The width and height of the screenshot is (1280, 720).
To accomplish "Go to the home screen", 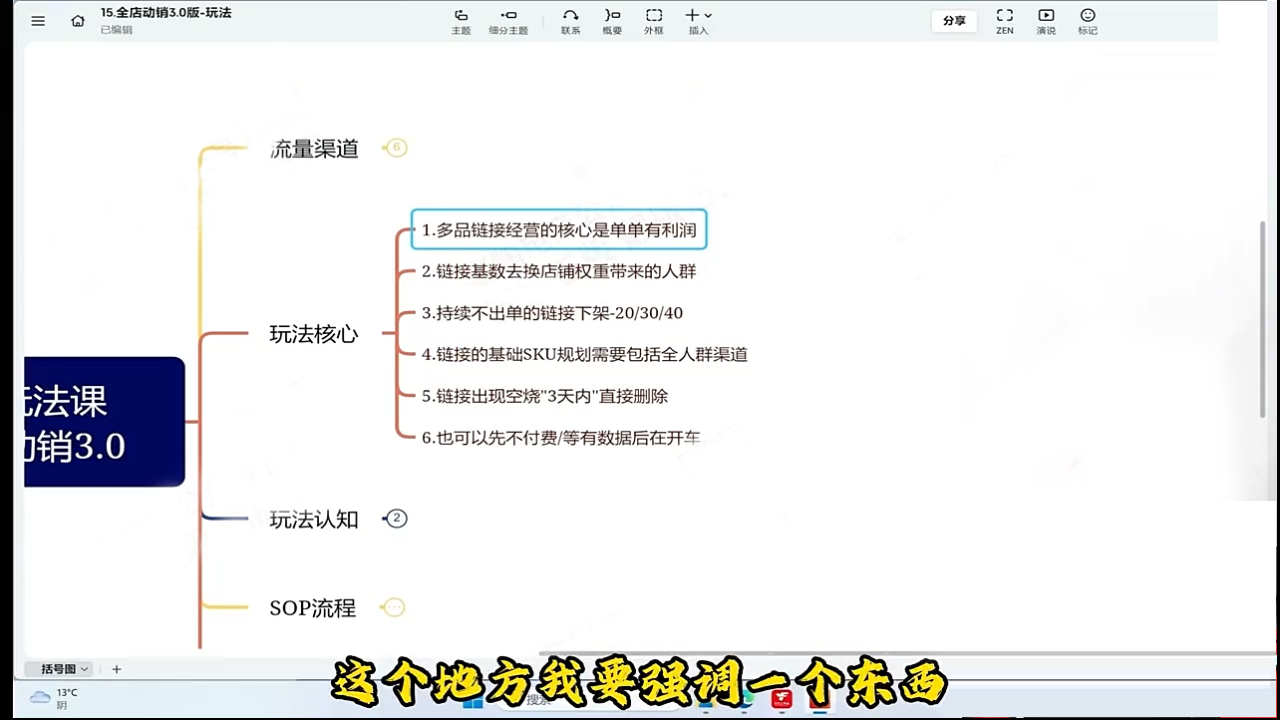I will (78, 20).
